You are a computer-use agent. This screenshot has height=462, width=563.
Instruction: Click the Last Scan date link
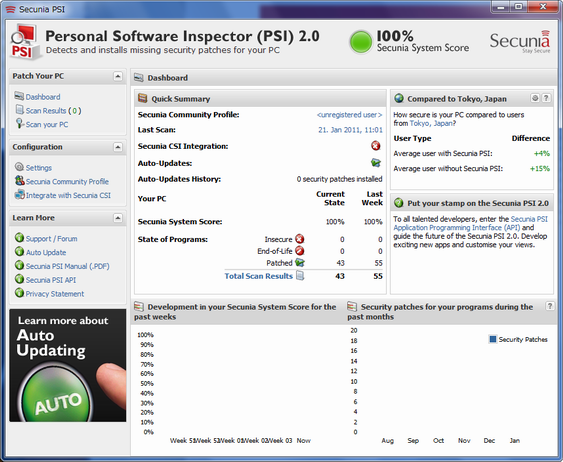click(x=350, y=130)
